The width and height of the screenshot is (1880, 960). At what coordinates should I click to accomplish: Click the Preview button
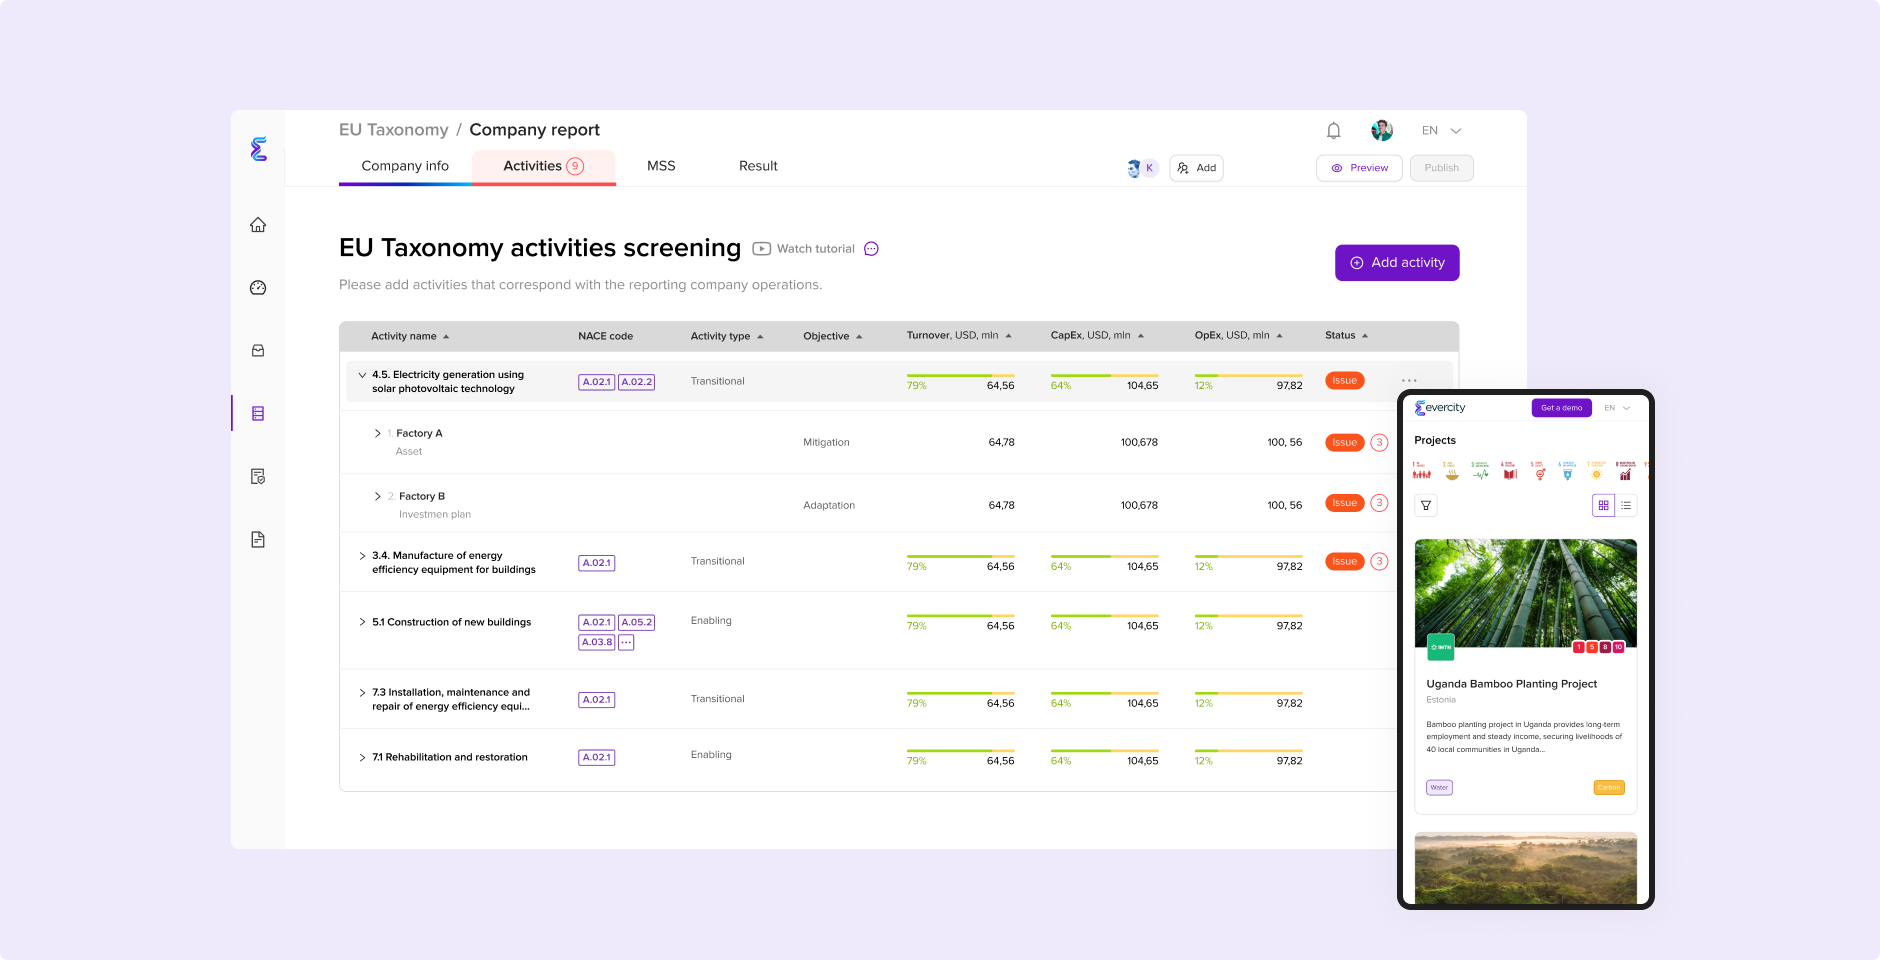(1359, 168)
